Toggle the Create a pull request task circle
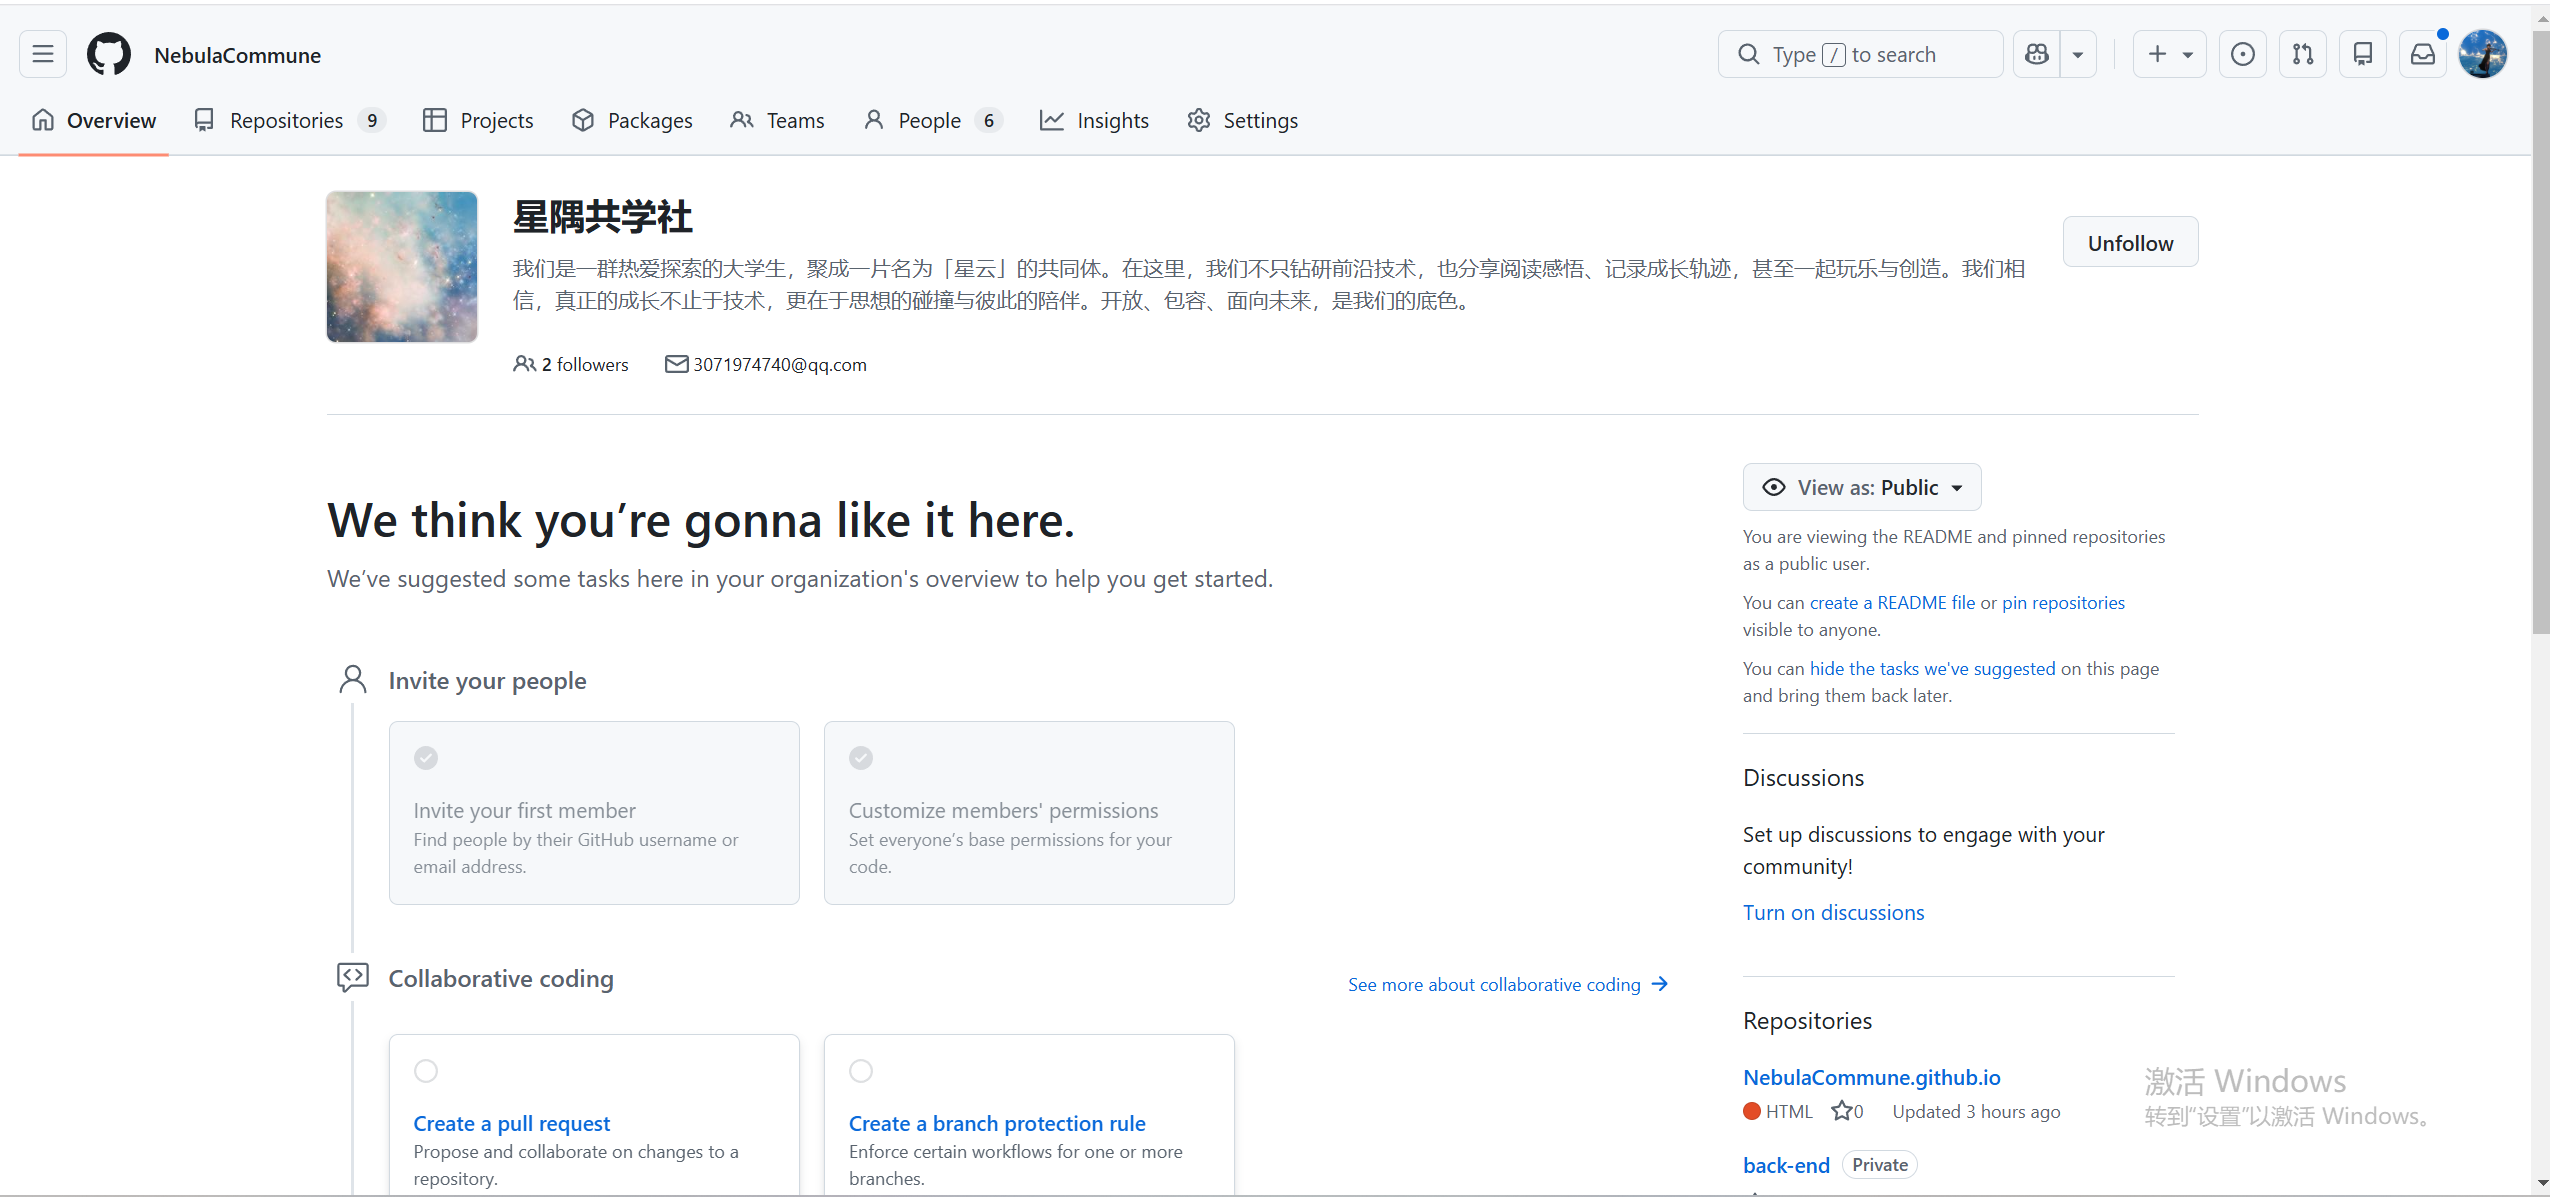The image size is (2550, 1197). [426, 1071]
